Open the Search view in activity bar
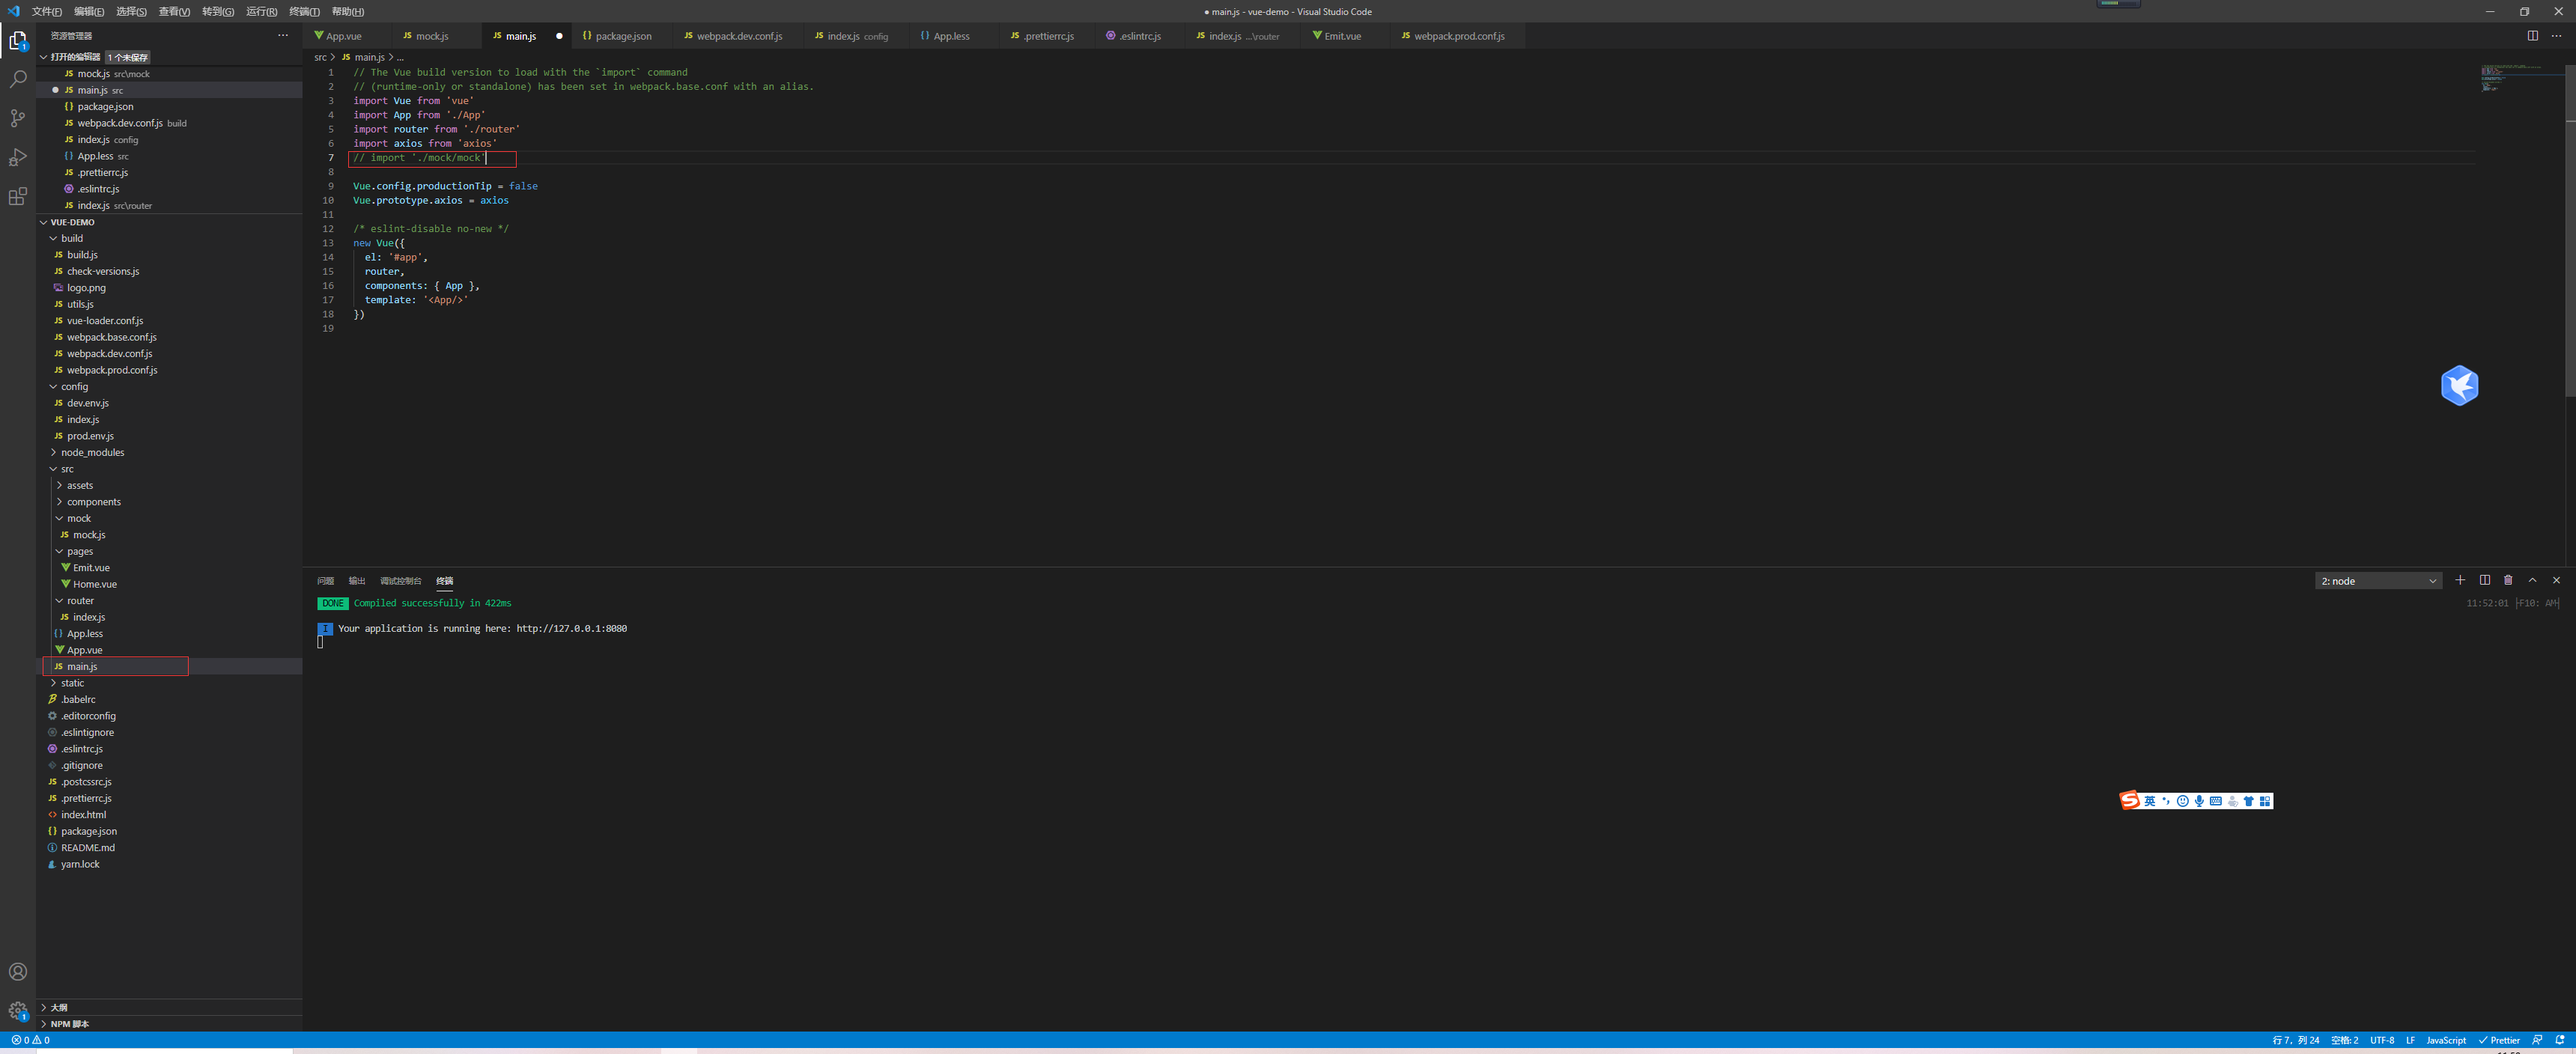Screen dimensions: 2576x1054 [x=18, y=79]
